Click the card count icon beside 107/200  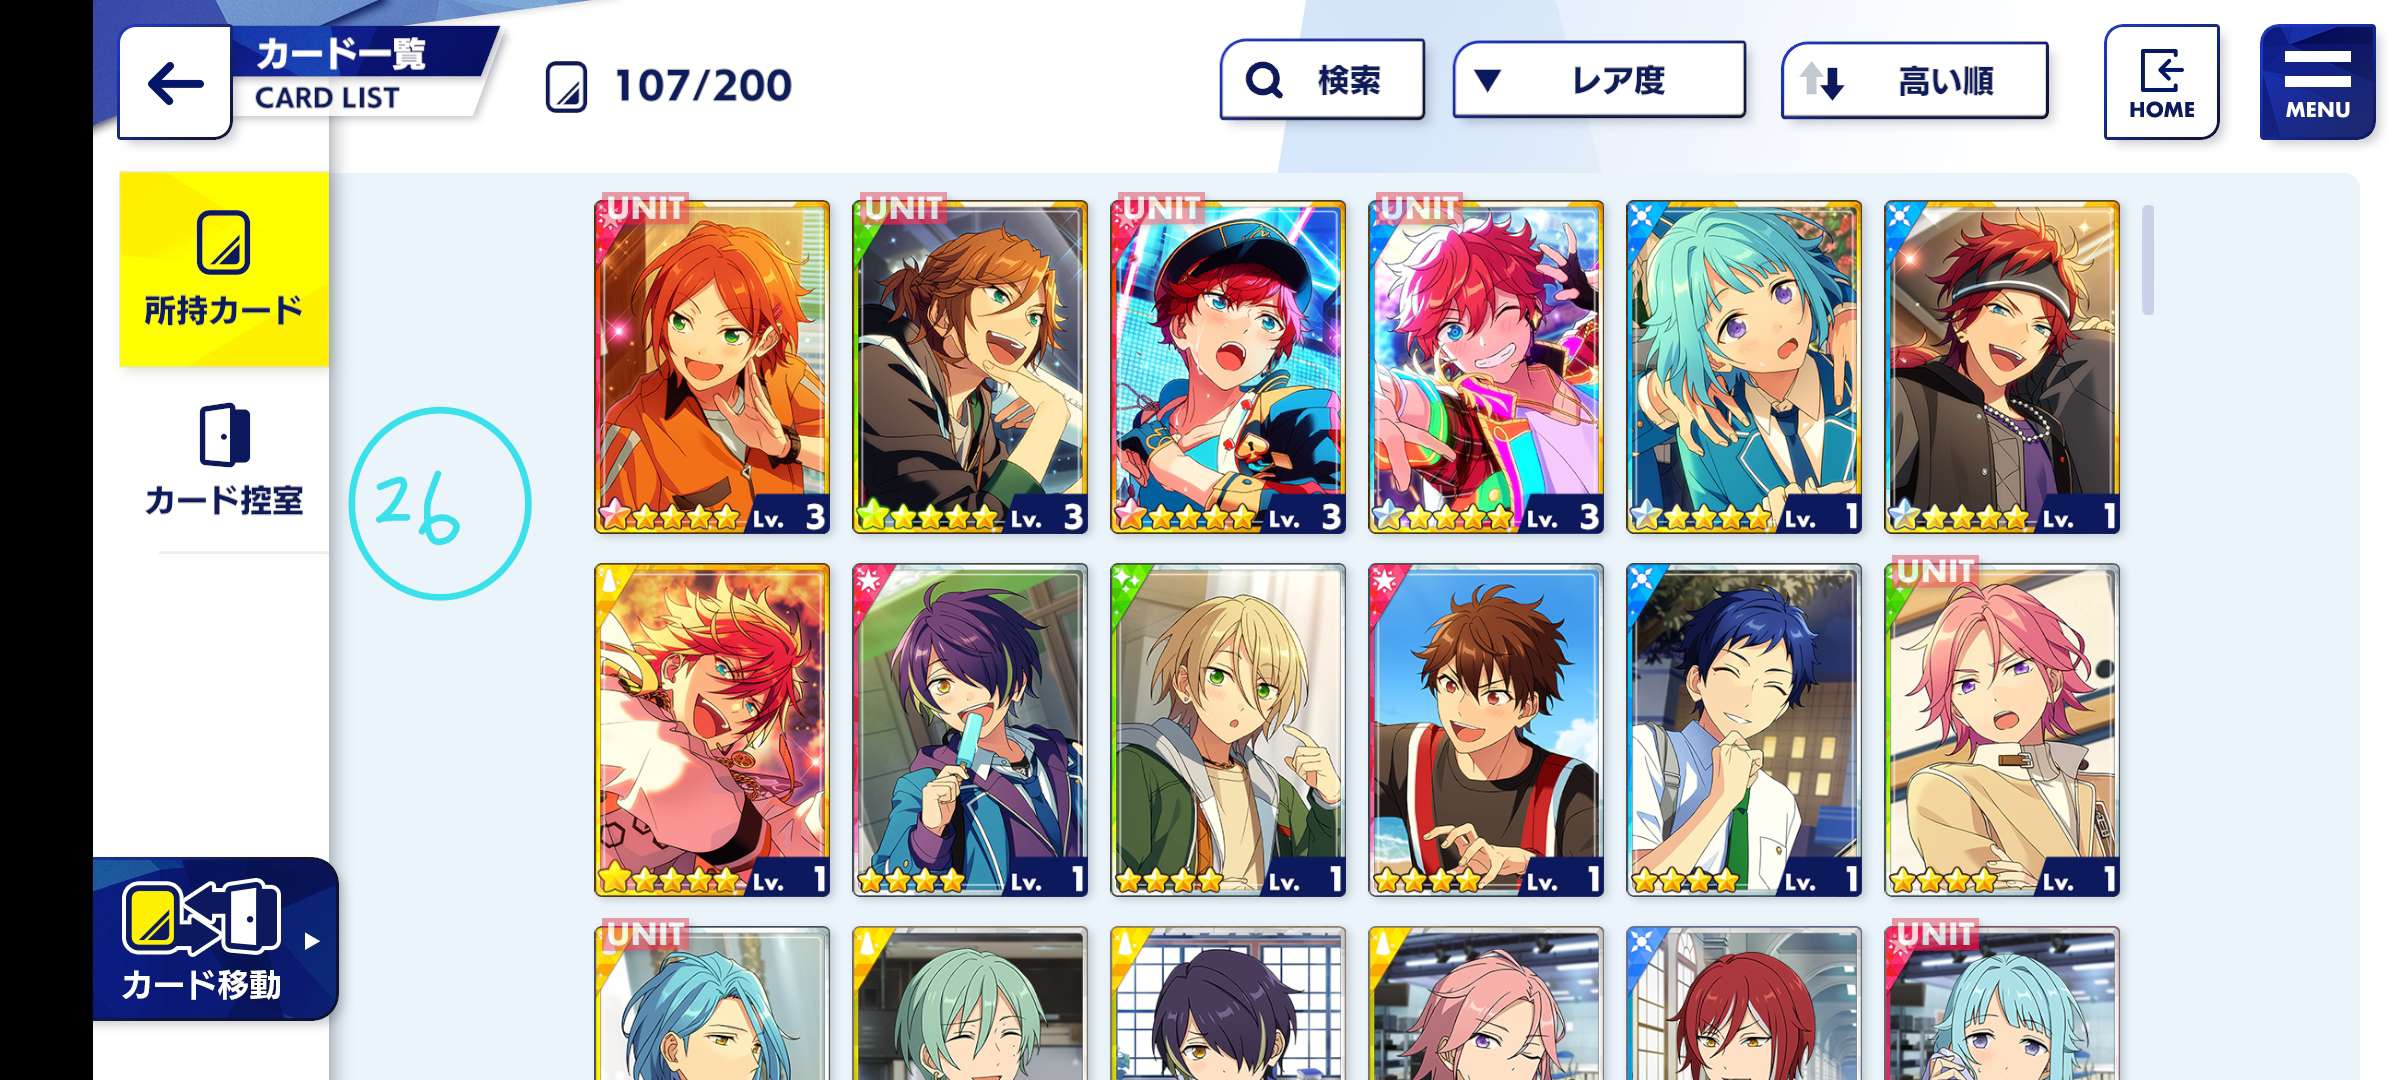[x=566, y=86]
